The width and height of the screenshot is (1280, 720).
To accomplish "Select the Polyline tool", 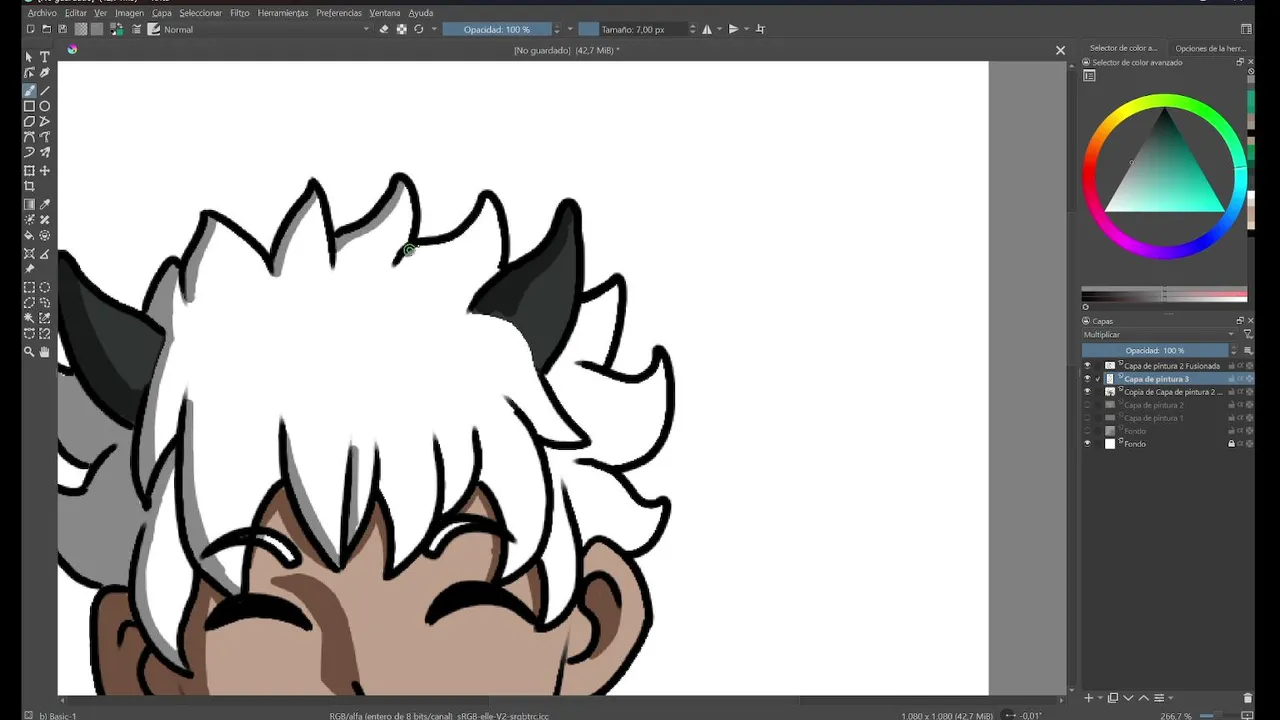I will click(x=45, y=121).
